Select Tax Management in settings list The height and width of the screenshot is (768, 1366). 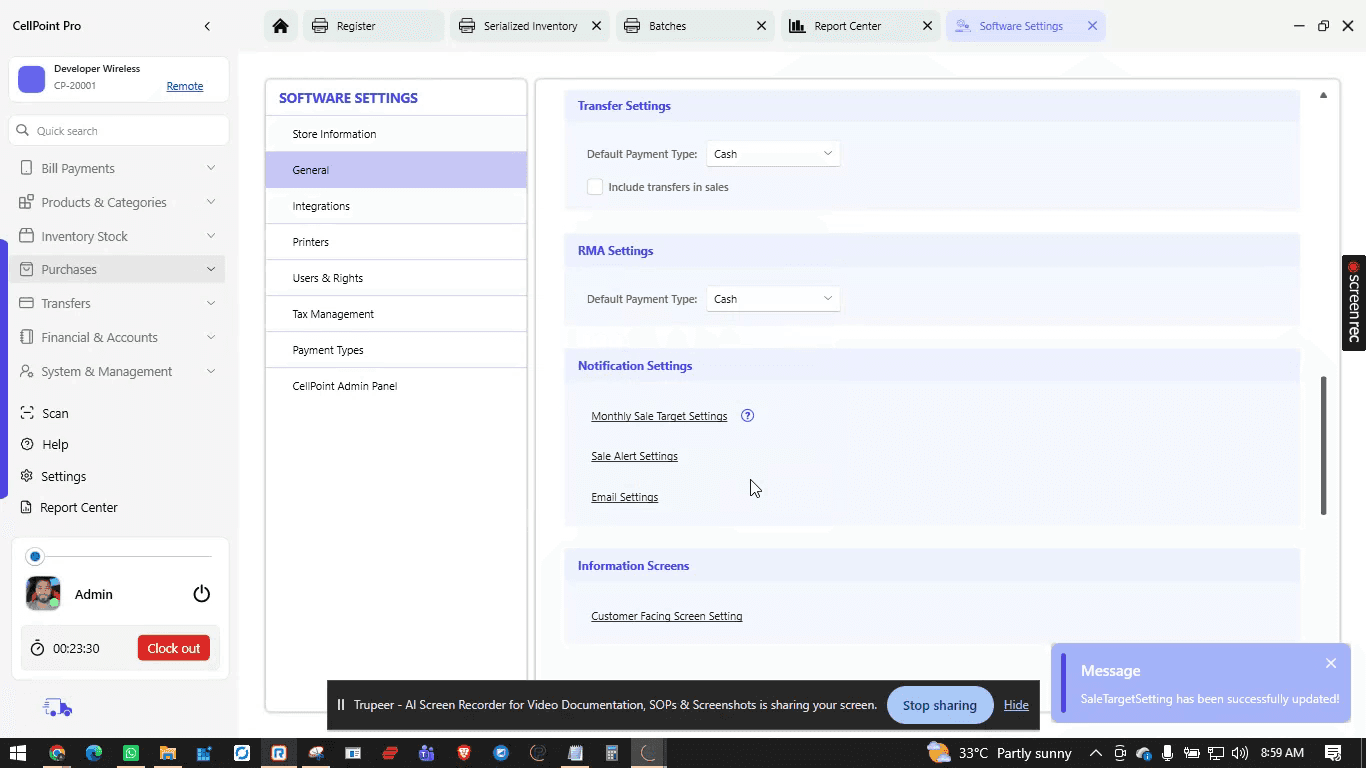[396, 314]
